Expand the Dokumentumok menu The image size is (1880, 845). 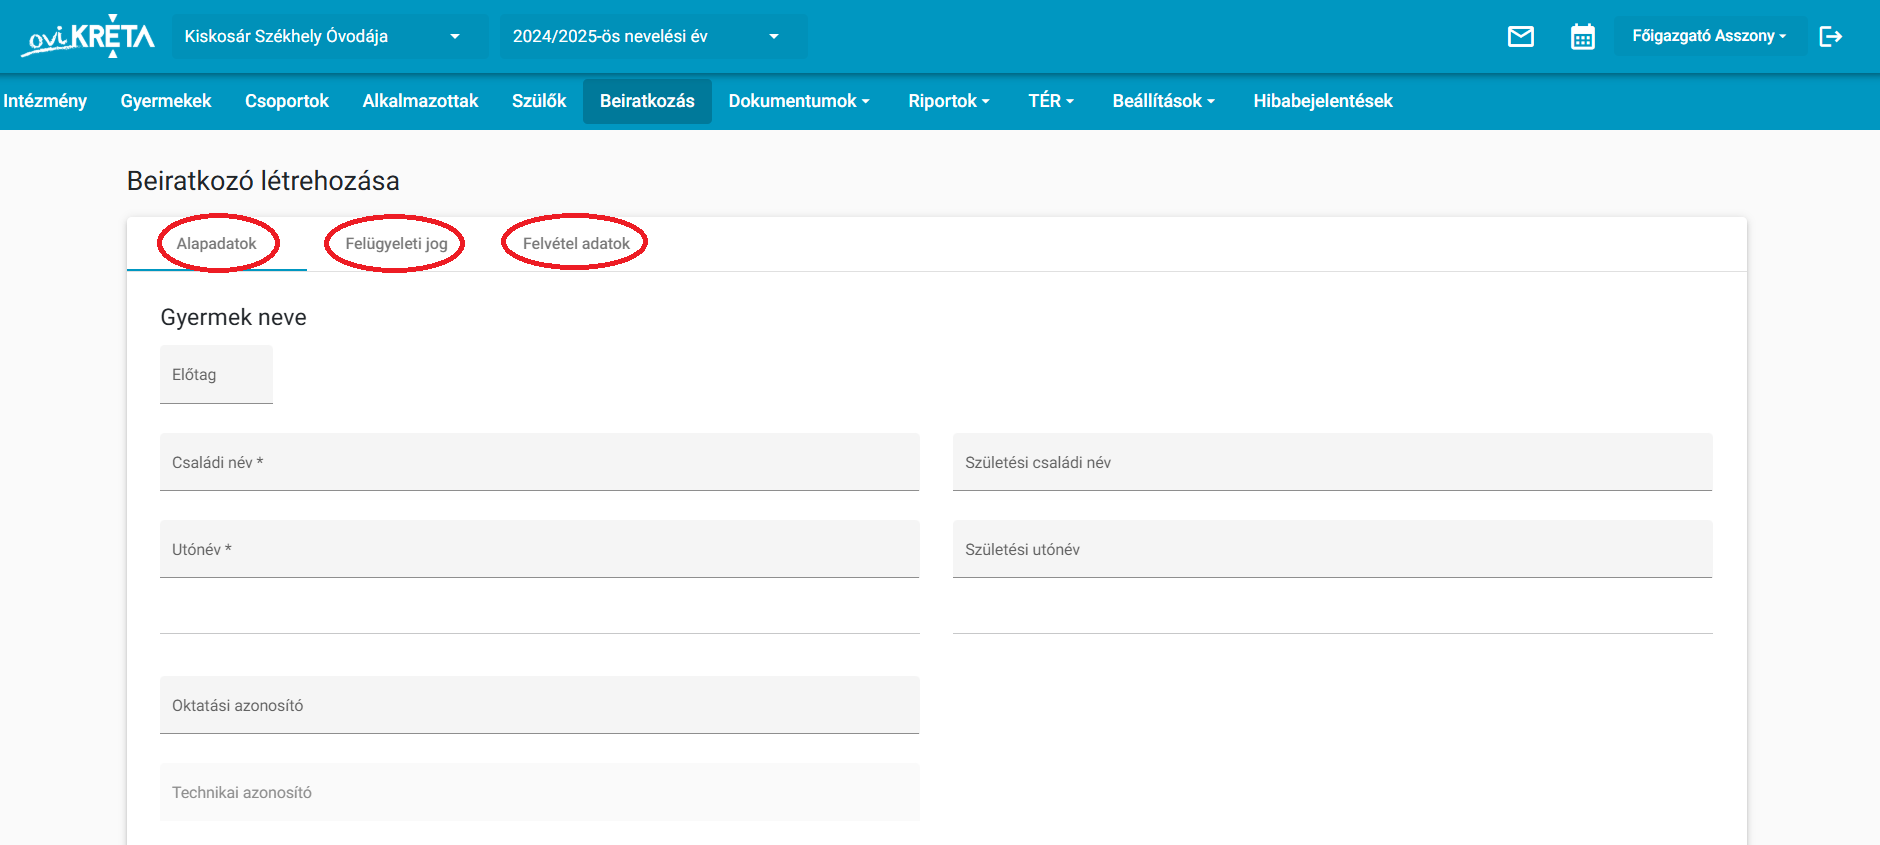tap(799, 101)
